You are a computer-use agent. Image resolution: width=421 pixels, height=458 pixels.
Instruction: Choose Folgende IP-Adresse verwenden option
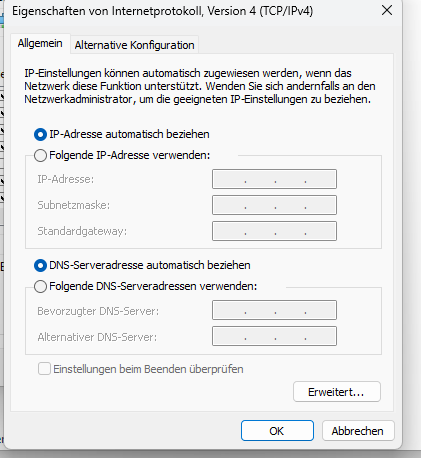pos(40,155)
